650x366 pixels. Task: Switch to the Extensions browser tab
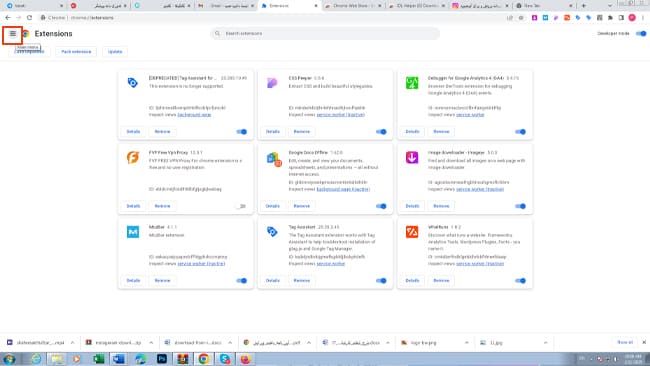click(x=289, y=6)
